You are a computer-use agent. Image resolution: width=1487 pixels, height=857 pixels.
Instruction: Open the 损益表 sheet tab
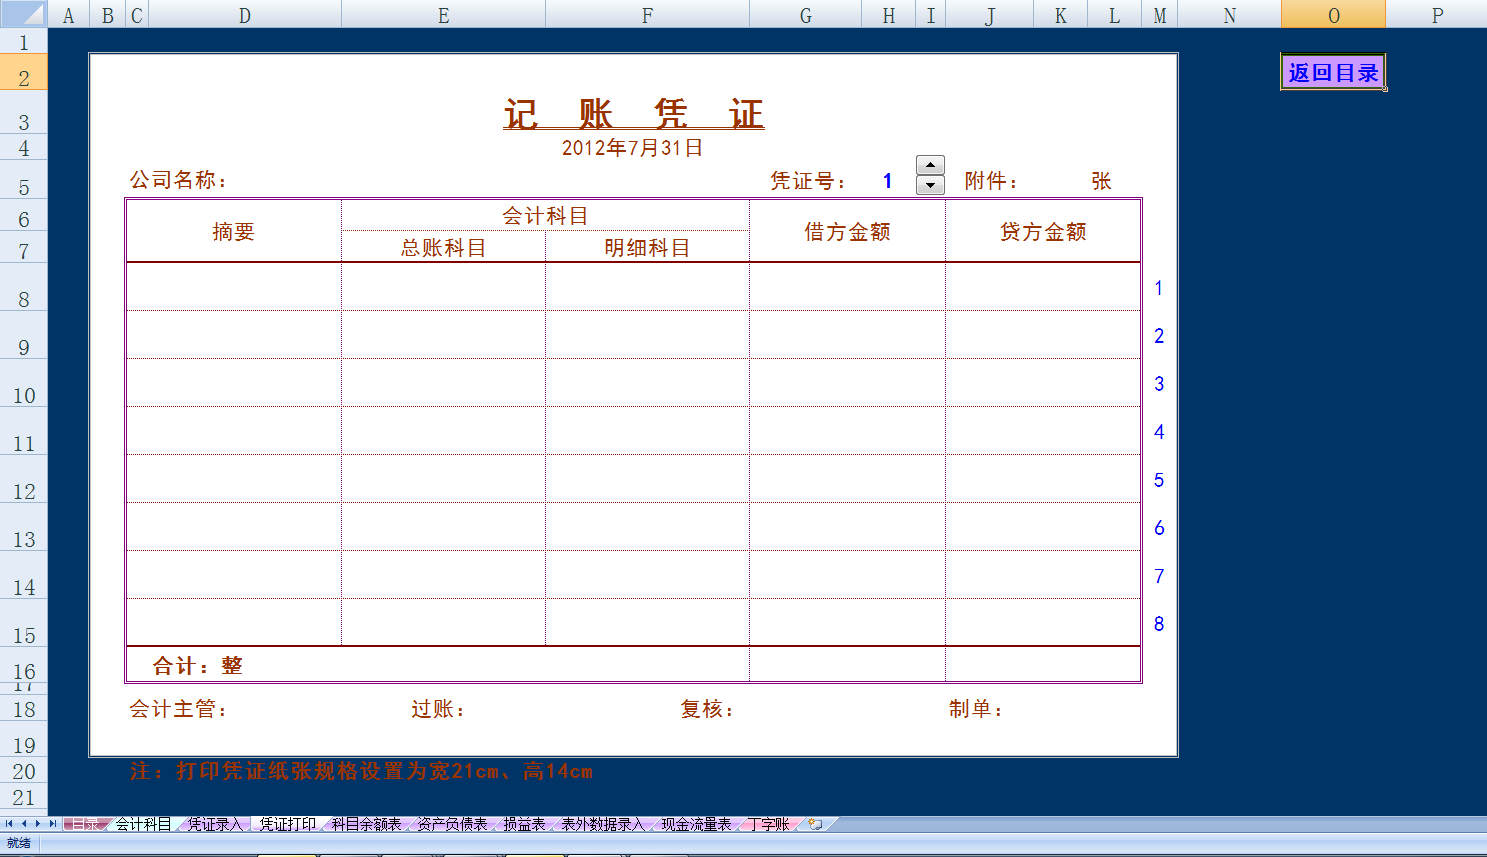click(x=524, y=824)
